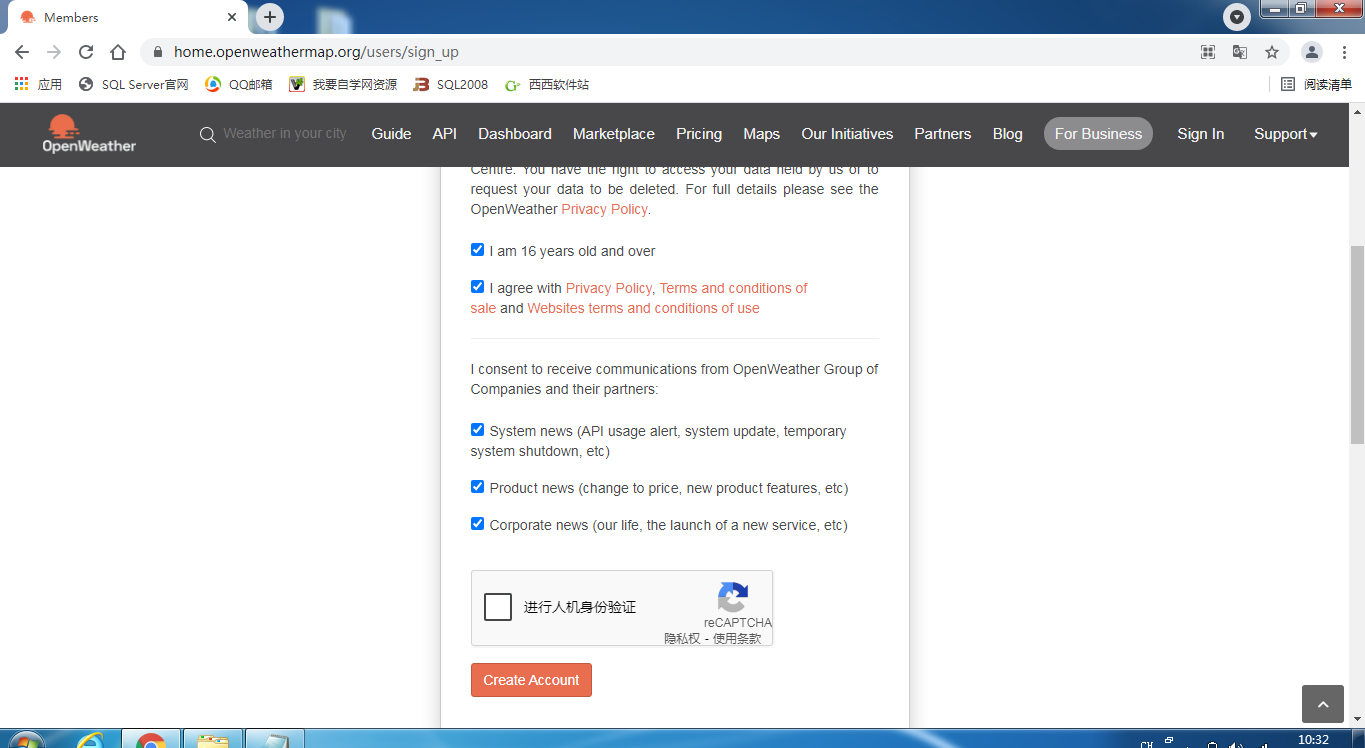Toggle the System news checkbox
This screenshot has width=1365, height=748.
click(478, 430)
